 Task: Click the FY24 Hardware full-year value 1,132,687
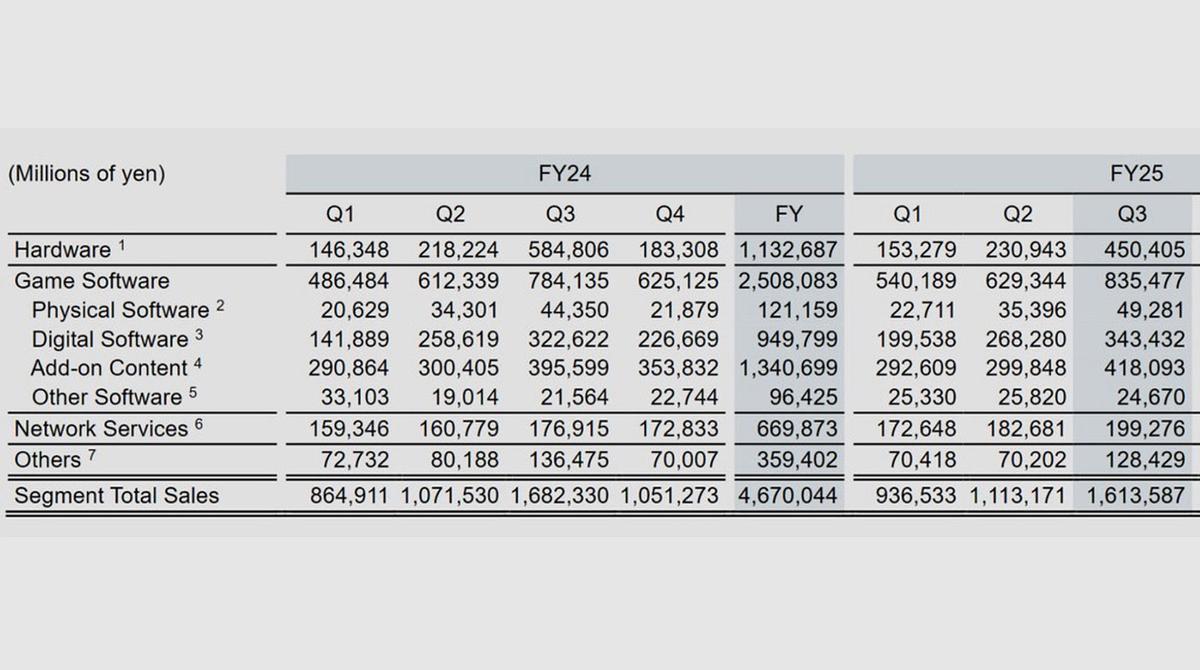[787, 249]
